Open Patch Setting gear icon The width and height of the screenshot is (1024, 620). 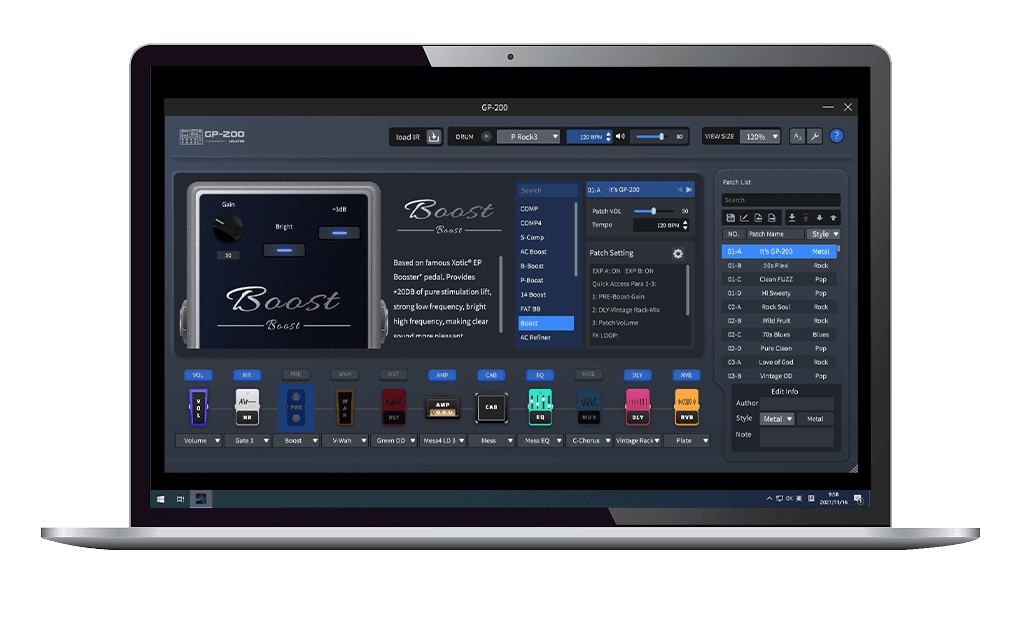coord(678,253)
